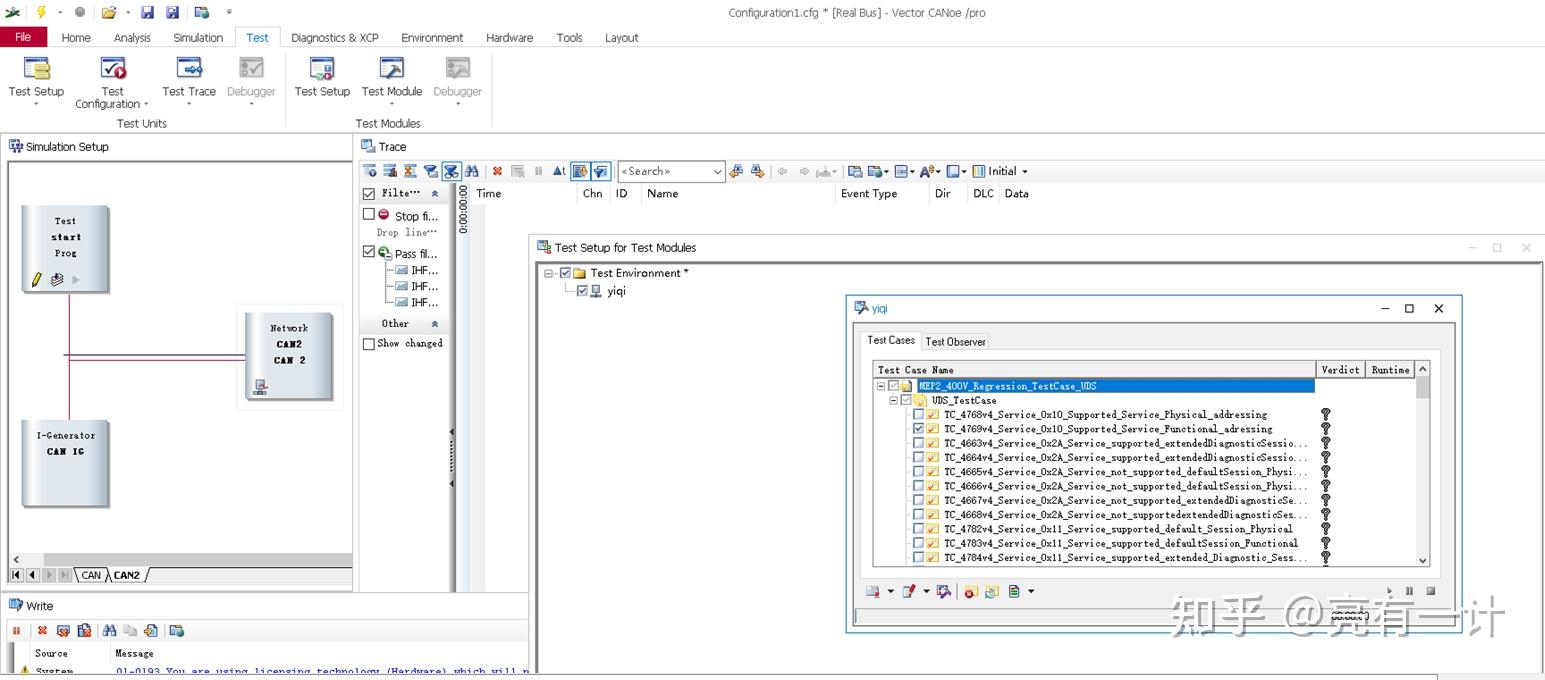Click the test case list vertical scrollbar down arrow
The width and height of the screenshot is (1545, 680).
(x=1423, y=561)
